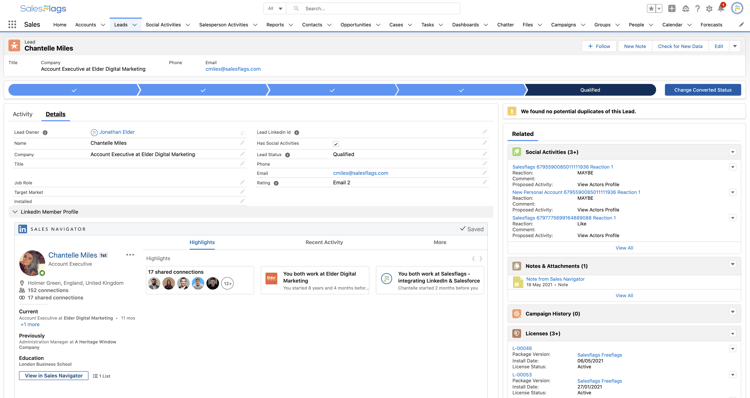Image resolution: width=750 pixels, height=398 pixels.
Task: Click the +1 more link under Current
Action: [x=30, y=324]
